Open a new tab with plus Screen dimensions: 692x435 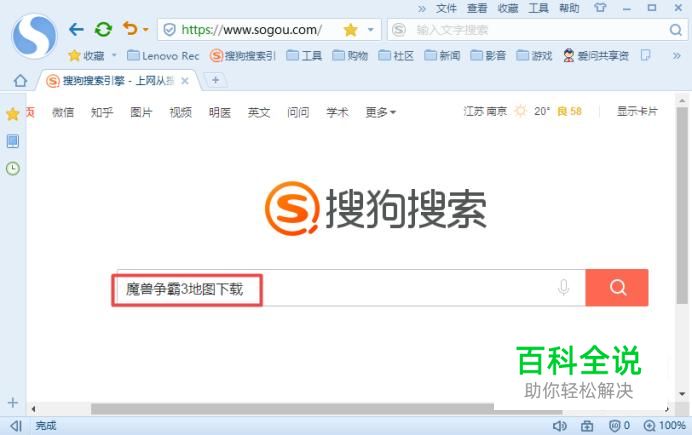point(215,80)
